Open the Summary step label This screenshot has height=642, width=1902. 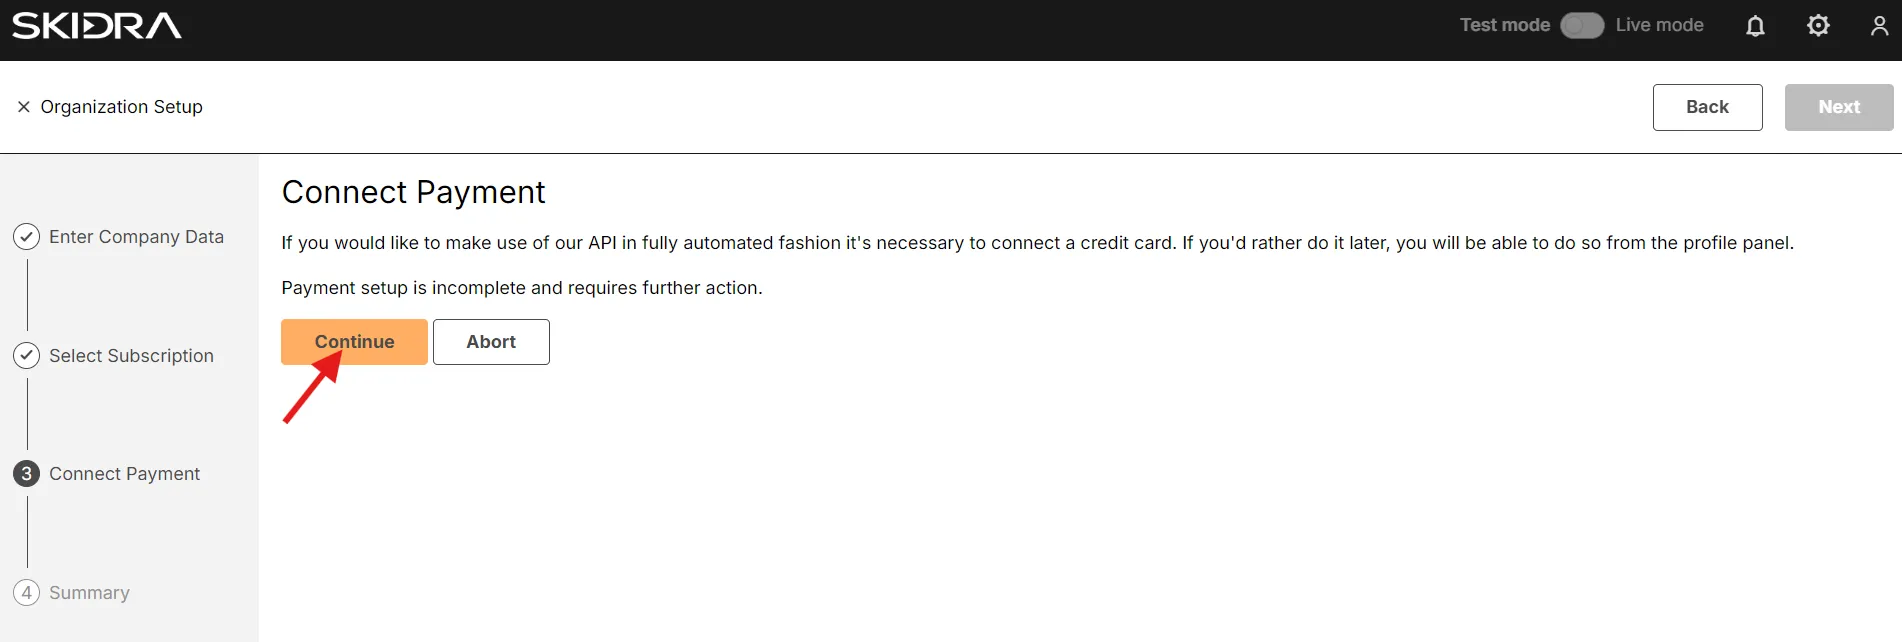tap(89, 593)
